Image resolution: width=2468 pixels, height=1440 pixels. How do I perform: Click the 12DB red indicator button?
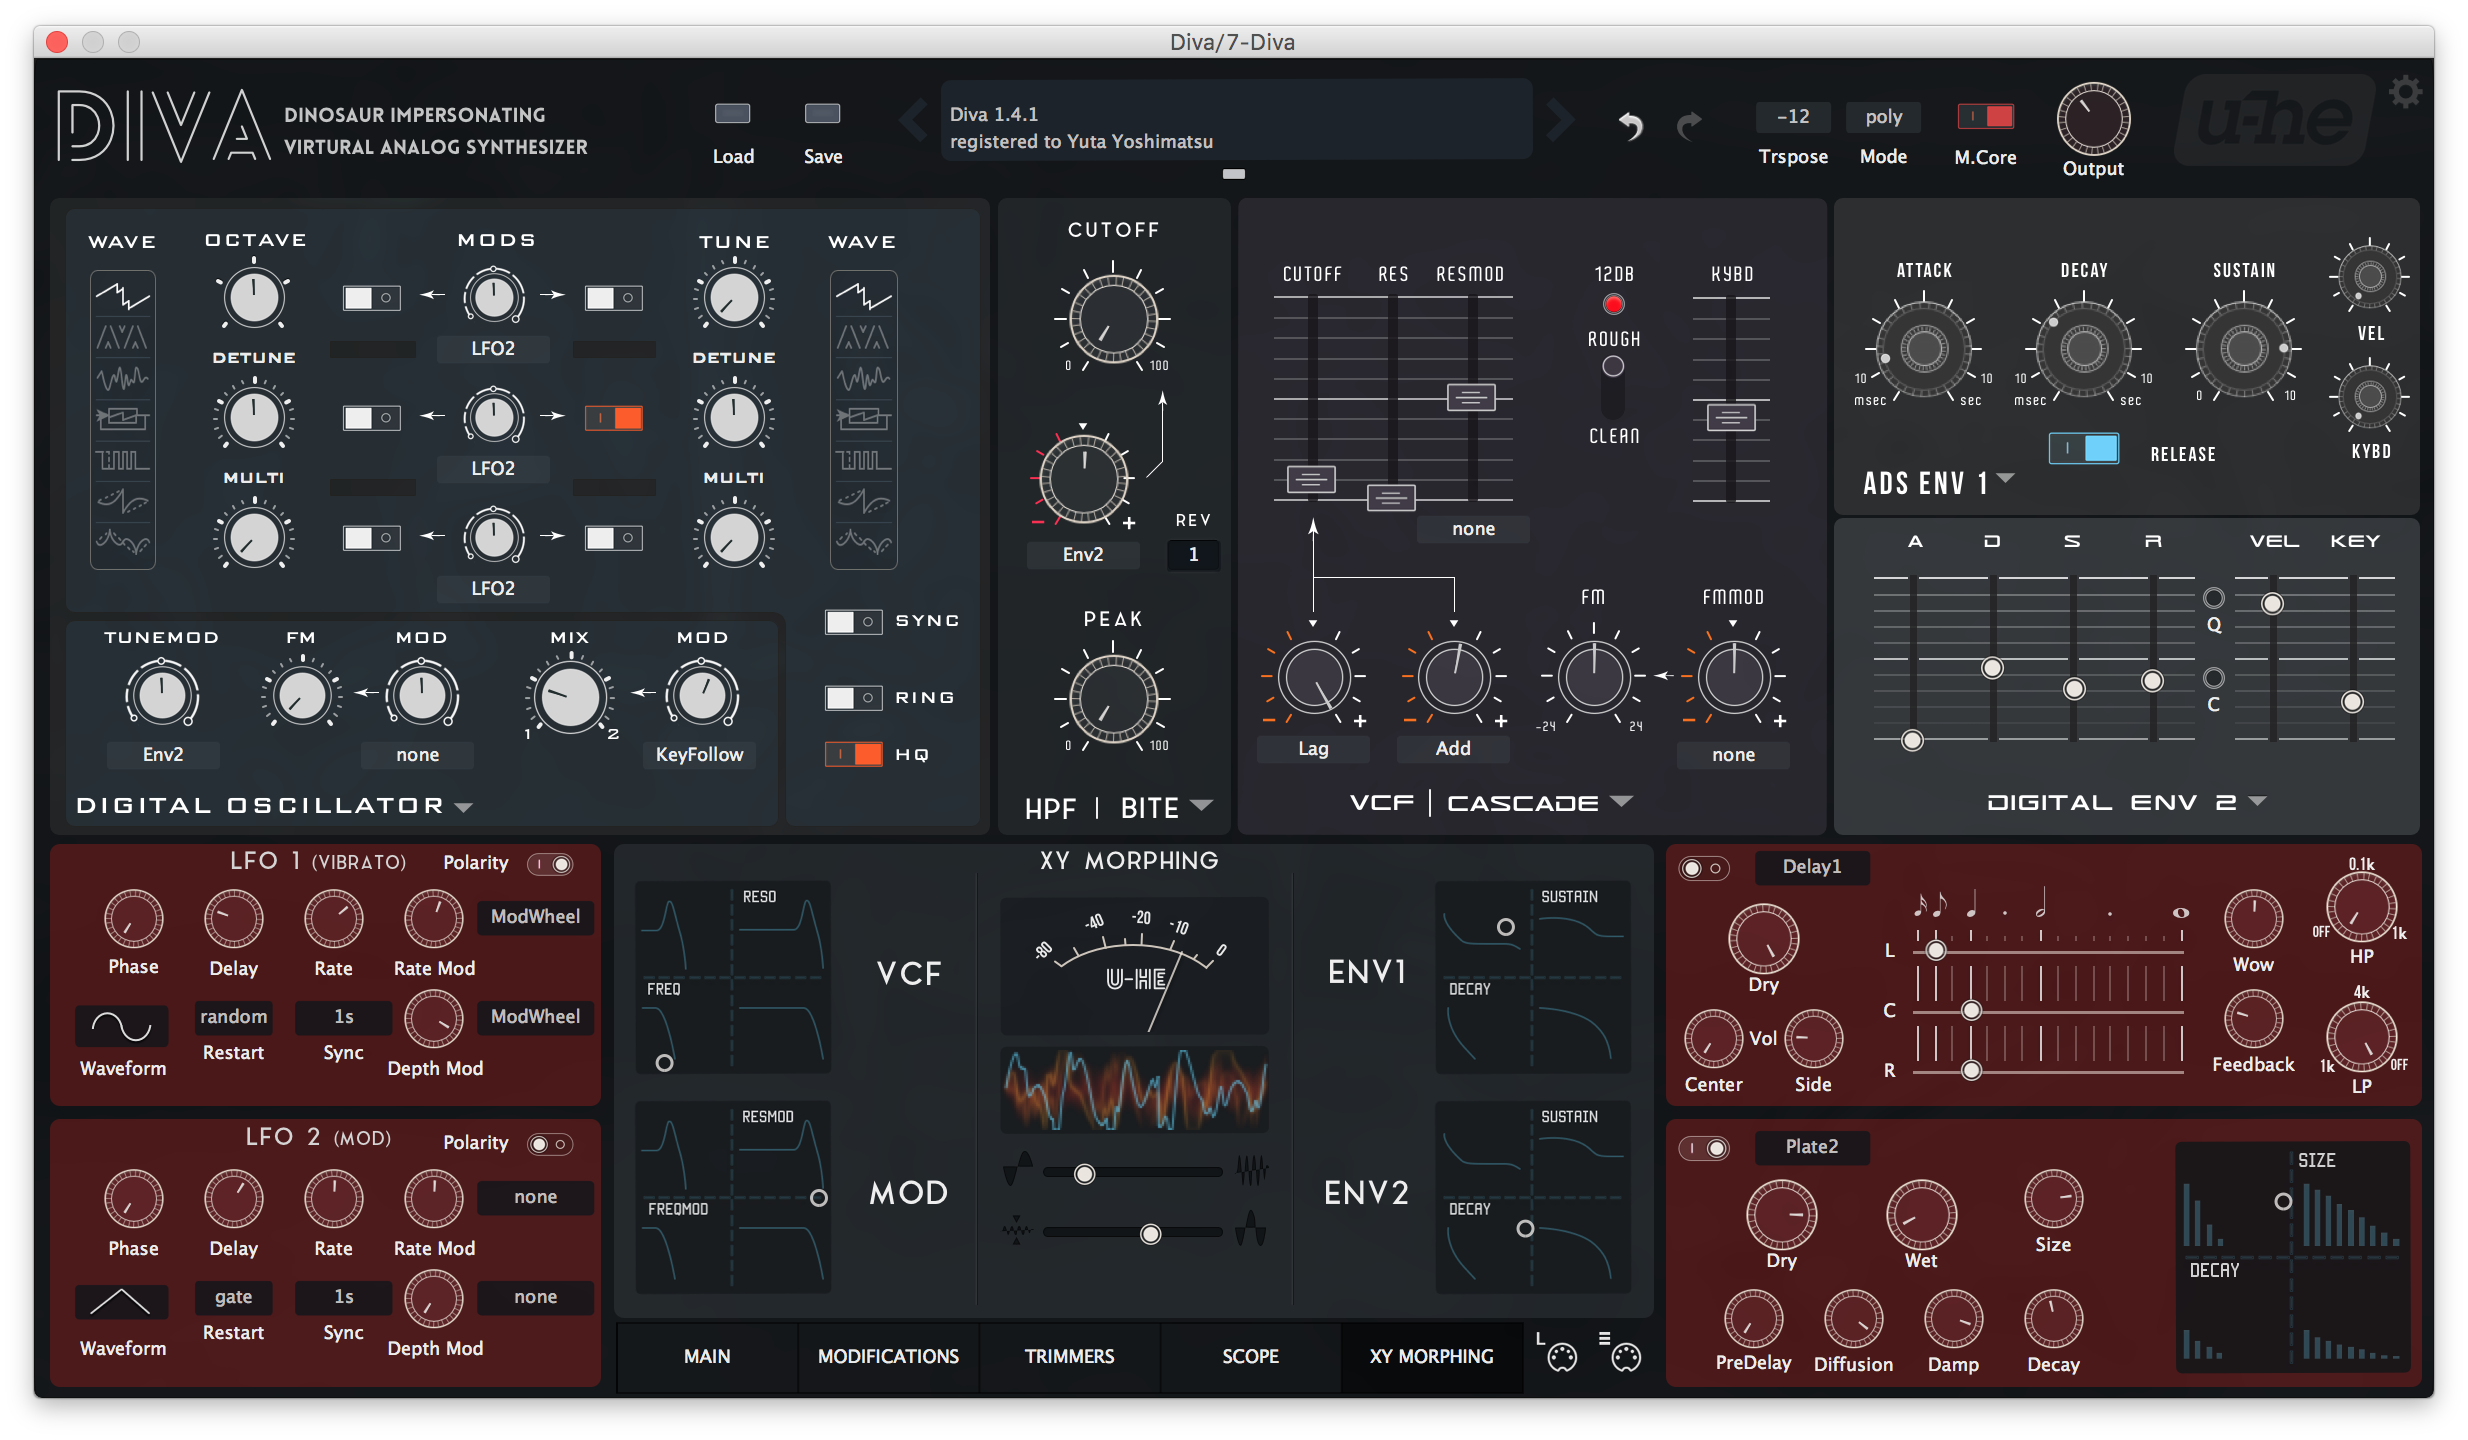[1613, 304]
